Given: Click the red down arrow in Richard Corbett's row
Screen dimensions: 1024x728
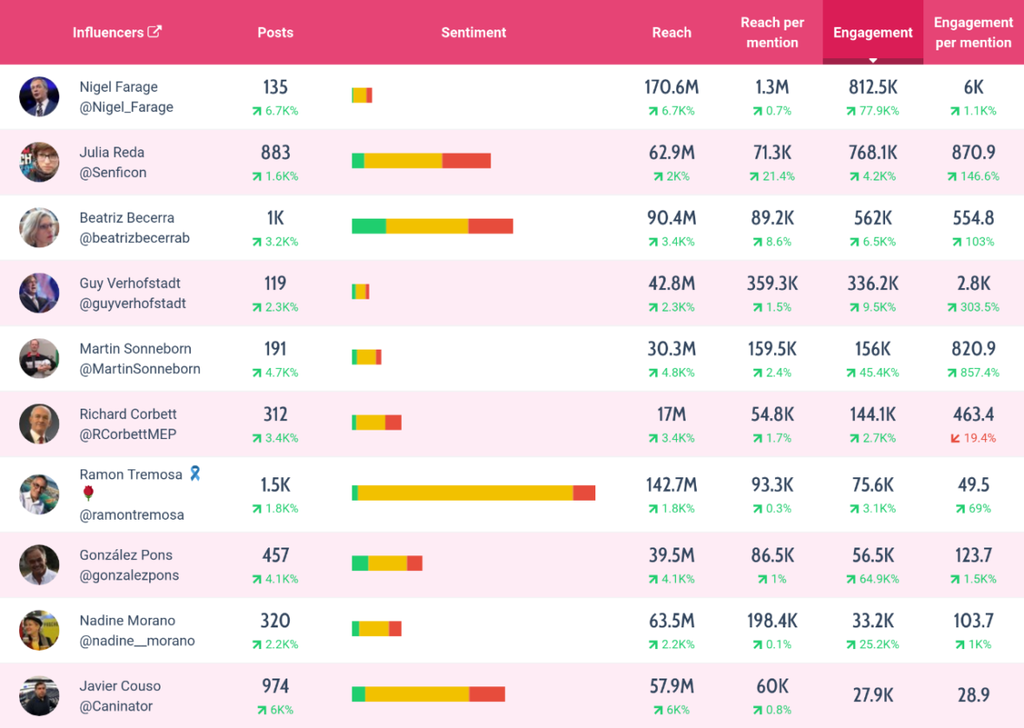Looking at the screenshot, I should point(955,438).
